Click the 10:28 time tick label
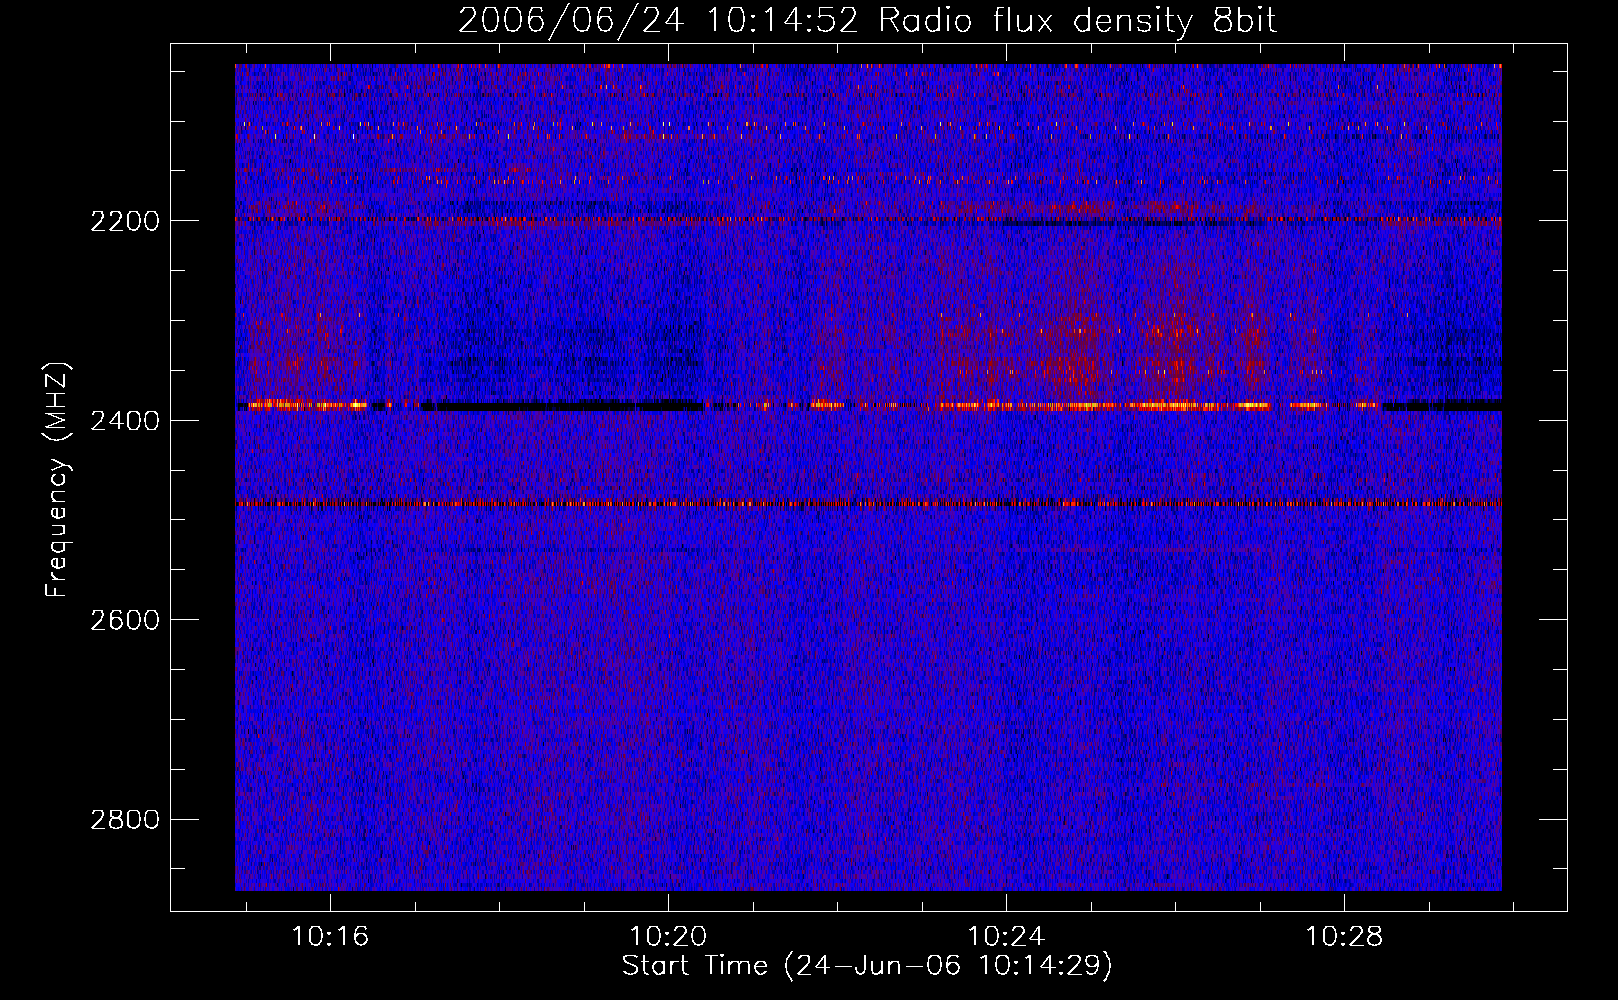Image resolution: width=1618 pixels, height=1000 pixels. click(1345, 936)
